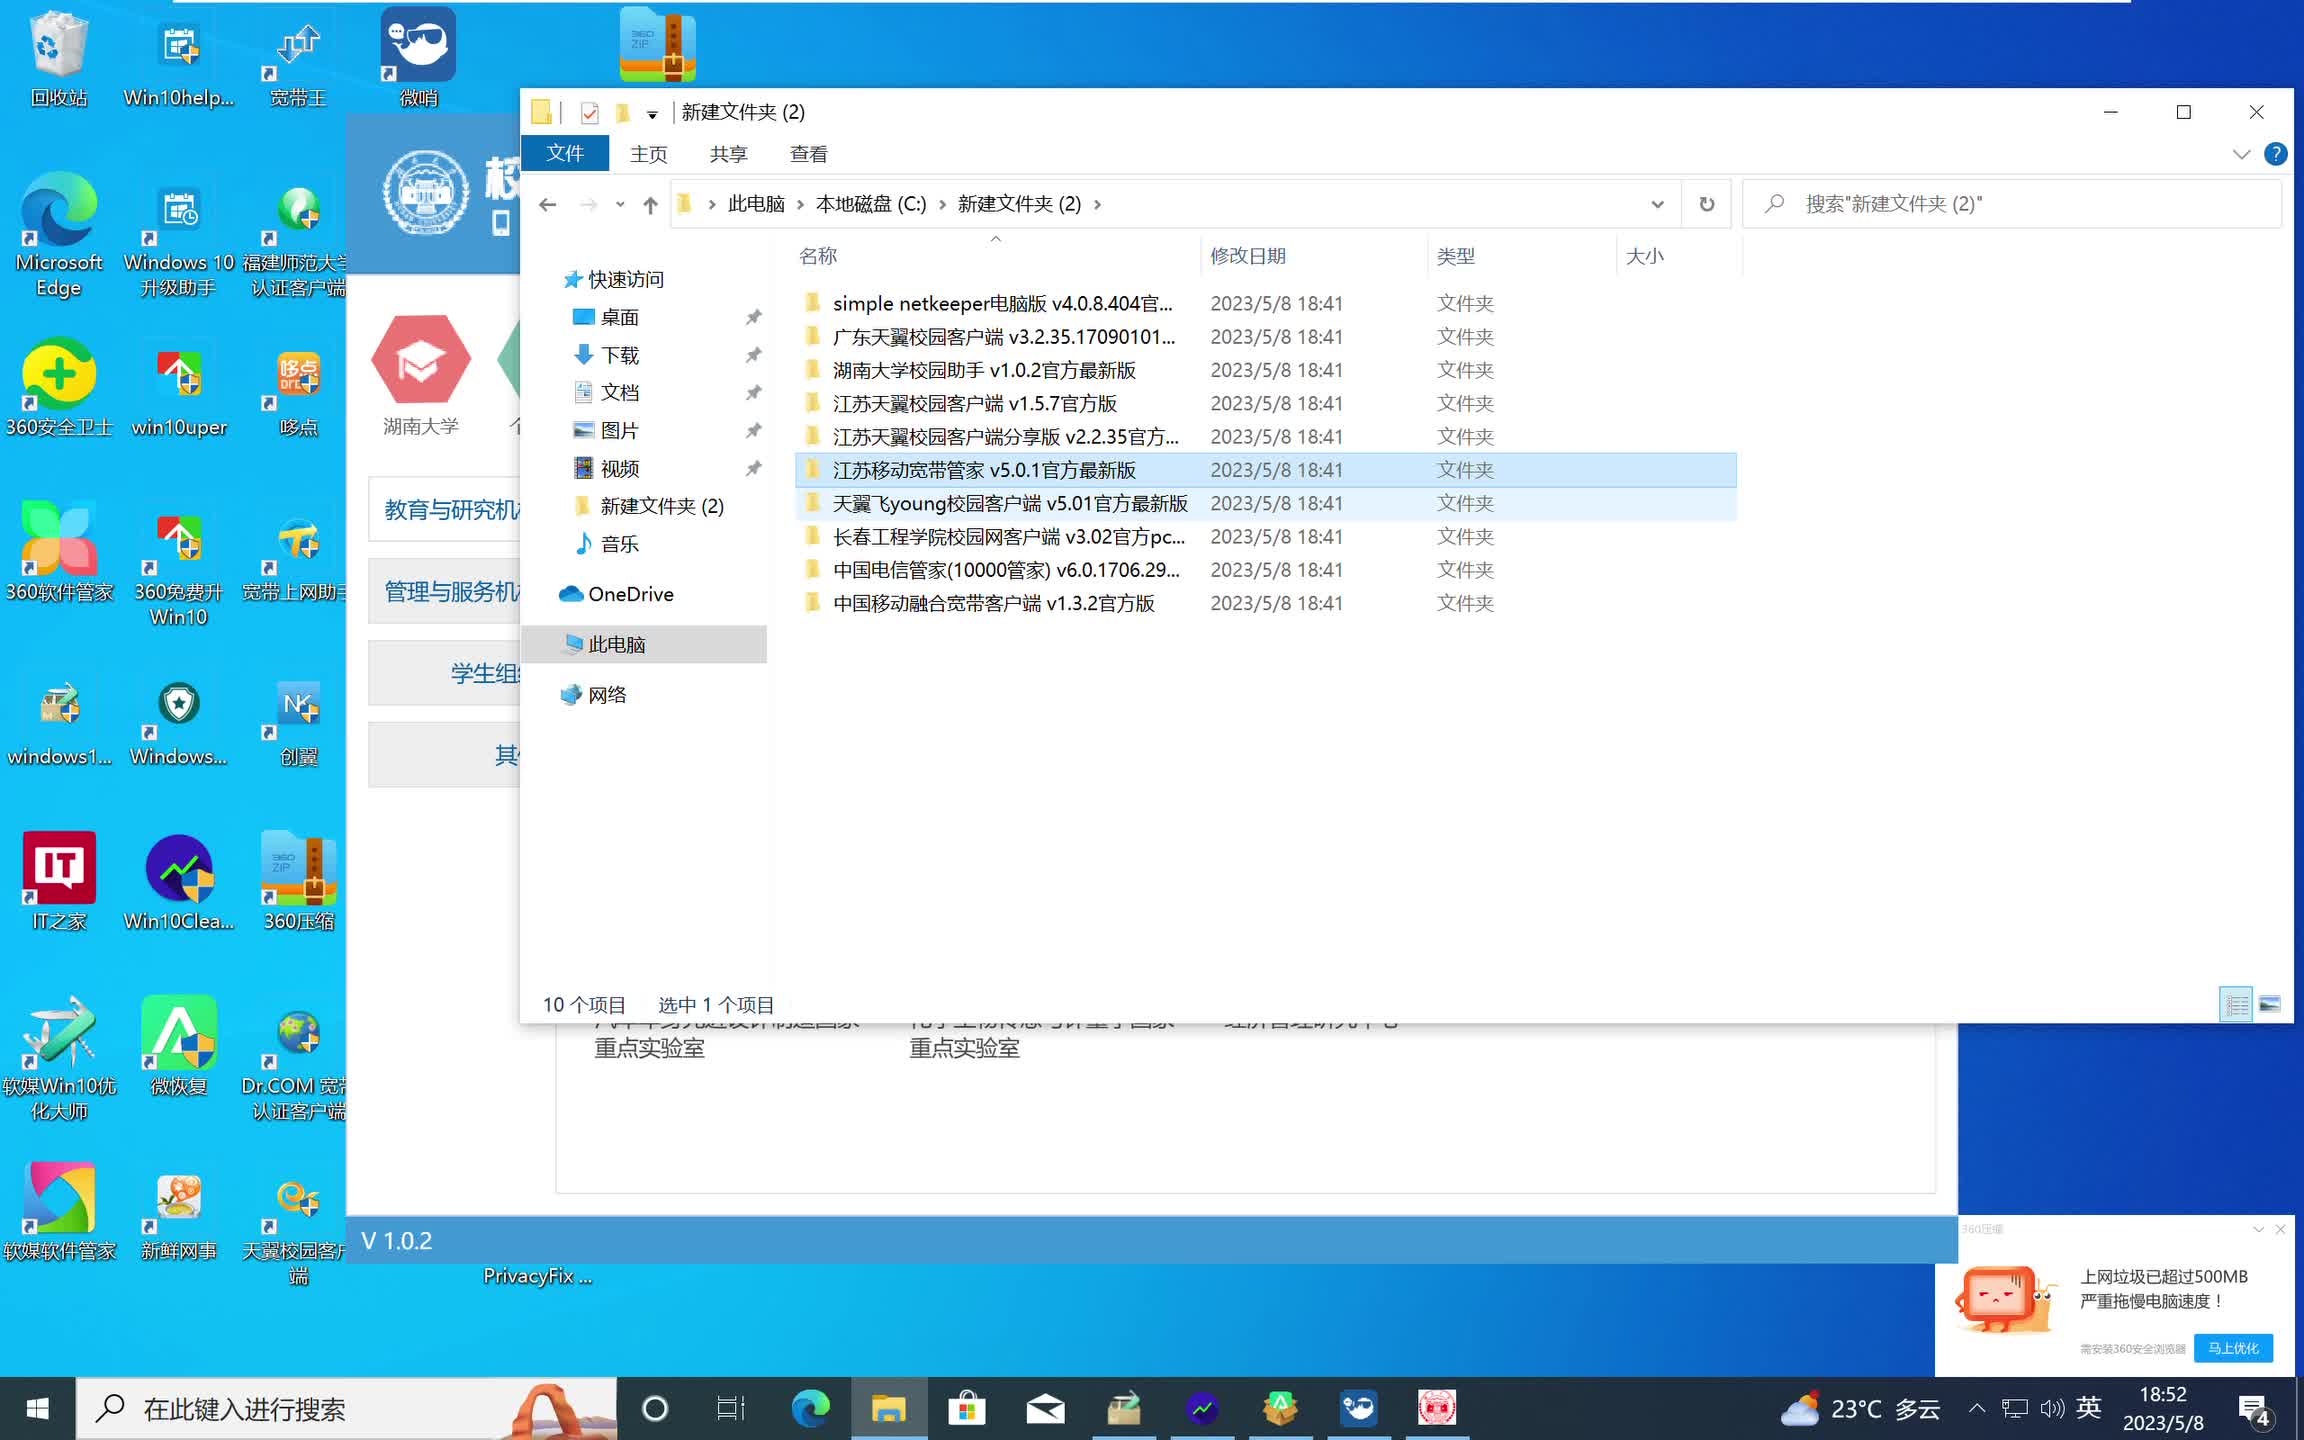Viewport: 2304px width, 1440px height.
Task: Click the taskbar search input field
Action: pyautogui.click(x=346, y=1408)
